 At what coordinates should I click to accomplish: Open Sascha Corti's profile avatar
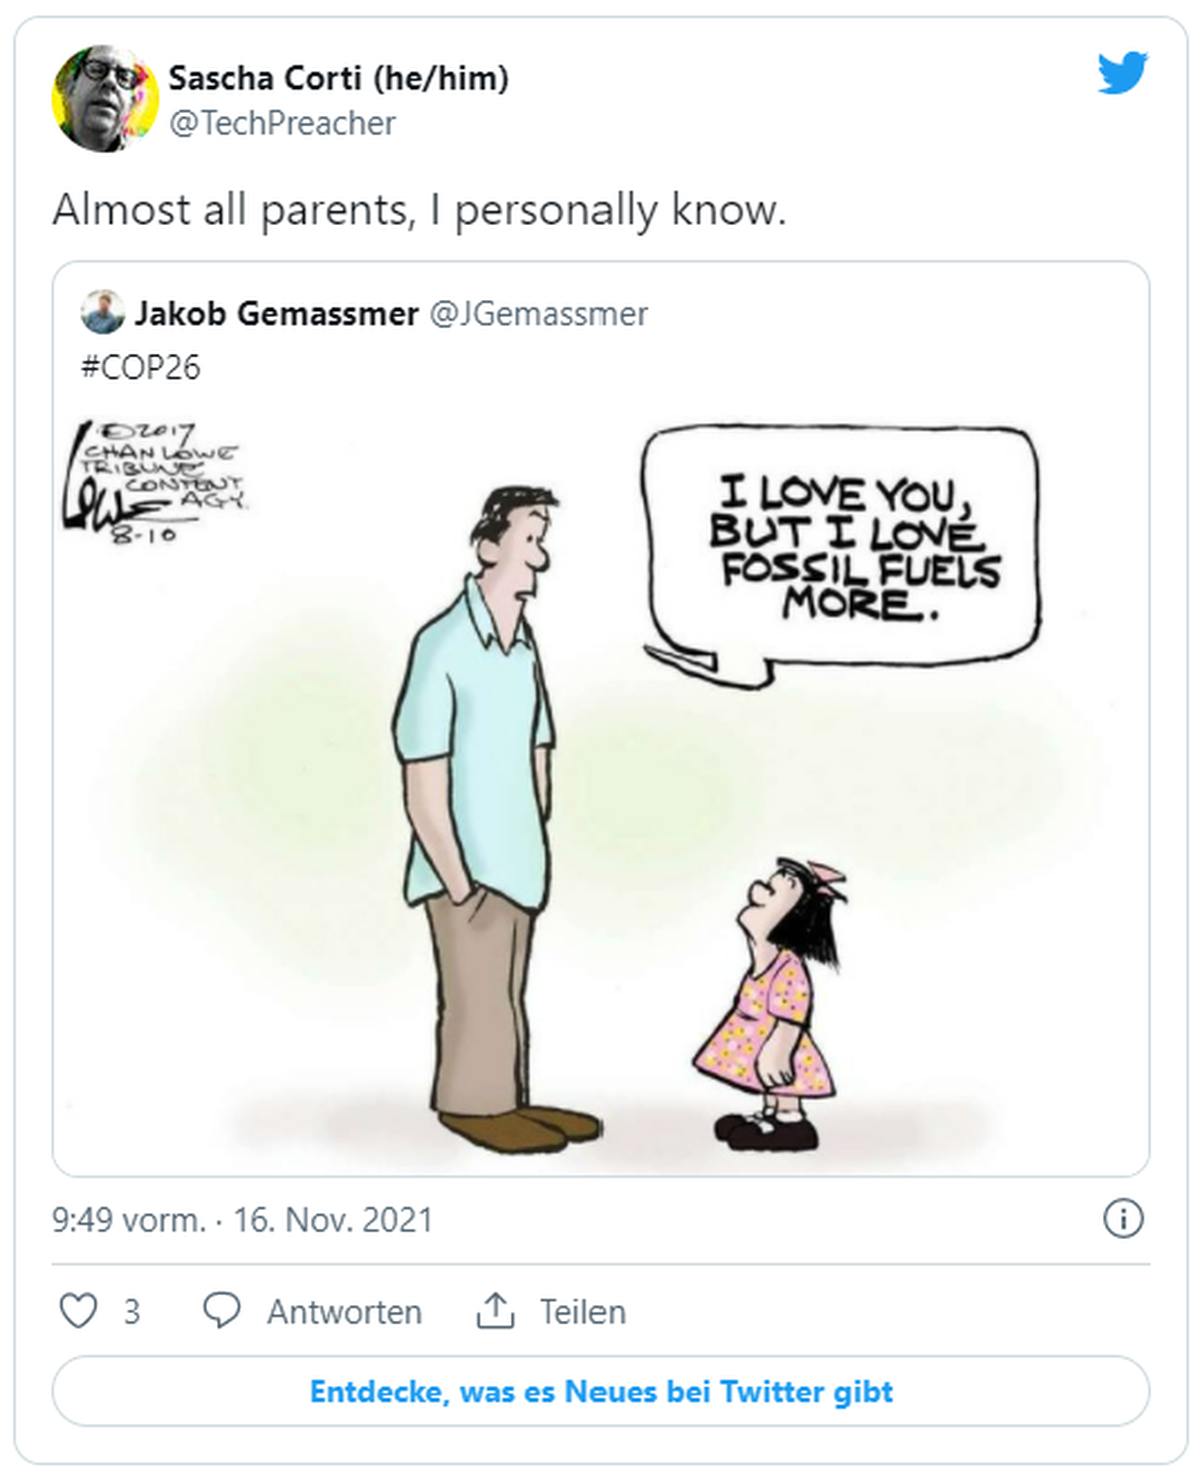105,98
